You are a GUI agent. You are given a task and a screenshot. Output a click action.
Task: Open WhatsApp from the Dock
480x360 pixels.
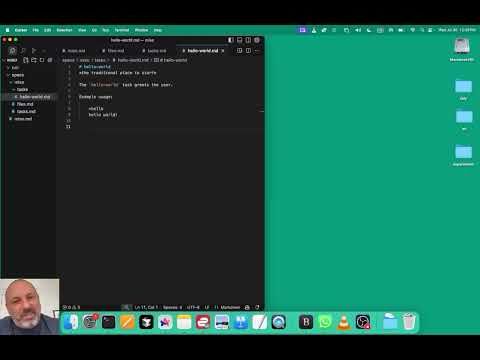(325, 322)
